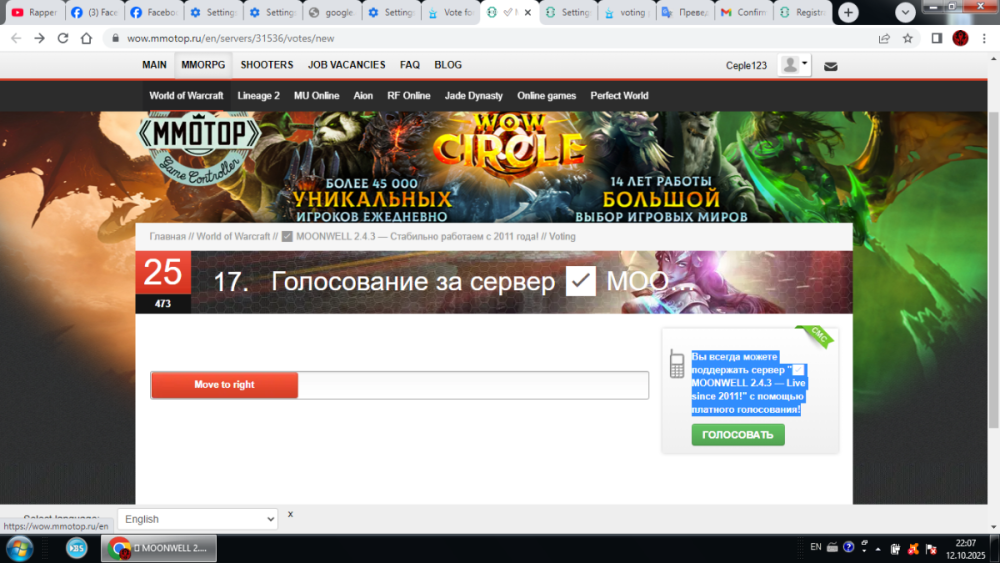Open the Windows Start menu
The image size is (1000, 563).
pyautogui.click(x=19, y=548)
